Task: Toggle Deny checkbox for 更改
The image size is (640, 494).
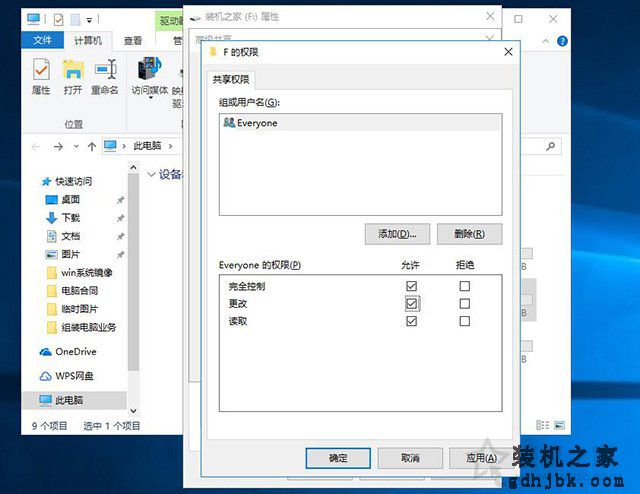Action: pyautogui.click(x=464, y=304)
